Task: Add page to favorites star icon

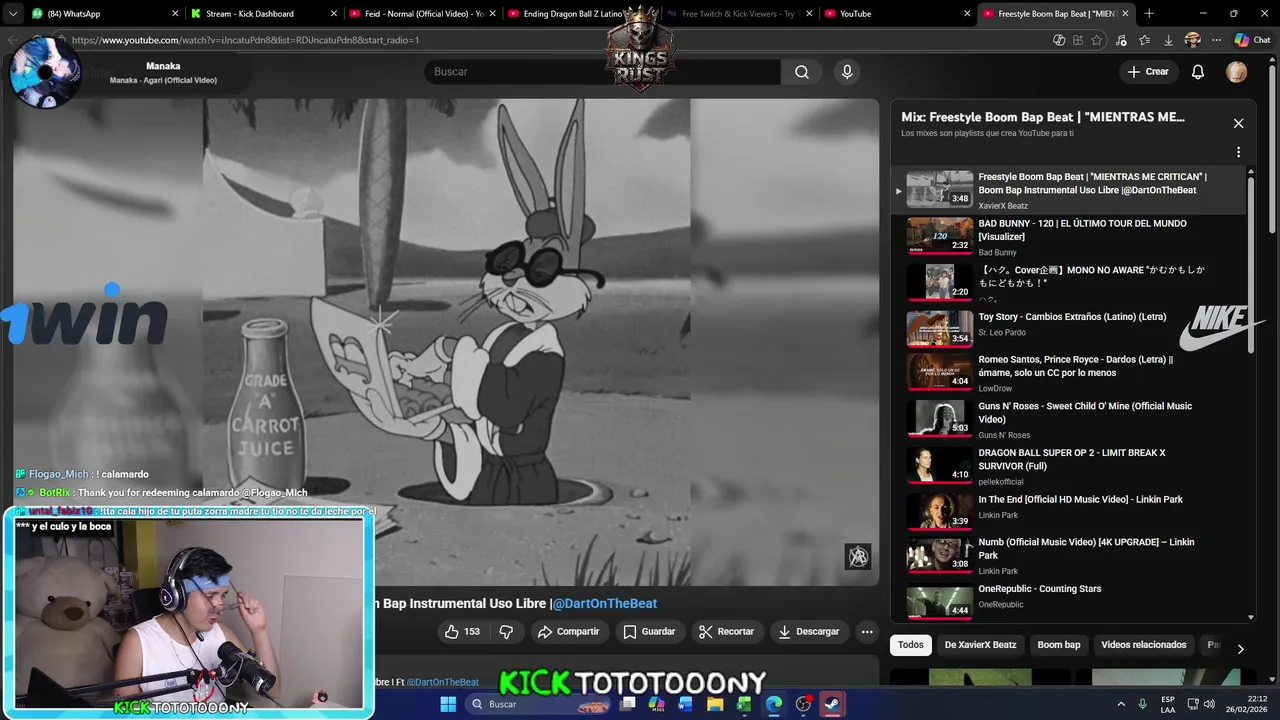Action: tap(1097, 40)
